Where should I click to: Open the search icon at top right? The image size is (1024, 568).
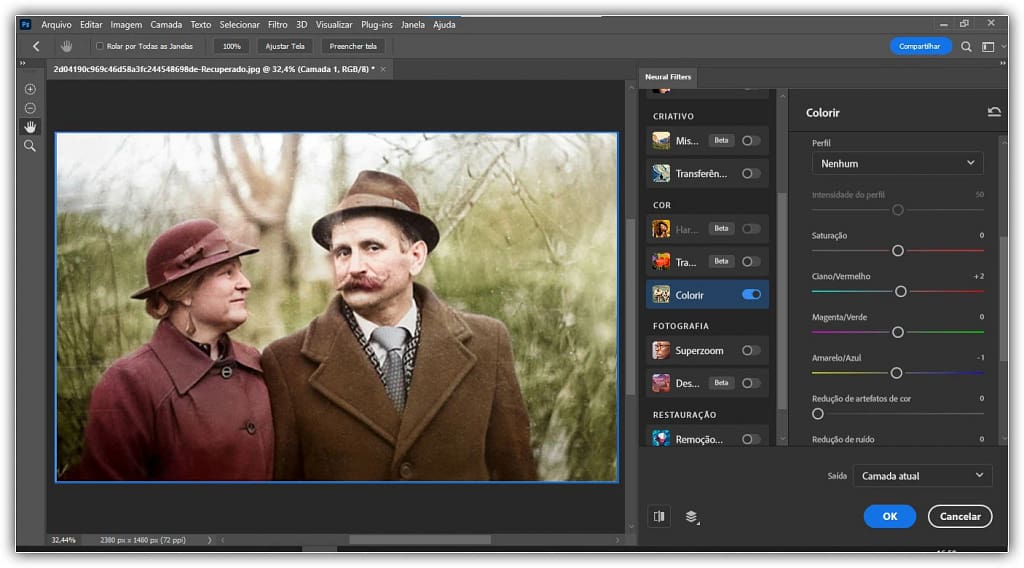[x=966, y=46]
